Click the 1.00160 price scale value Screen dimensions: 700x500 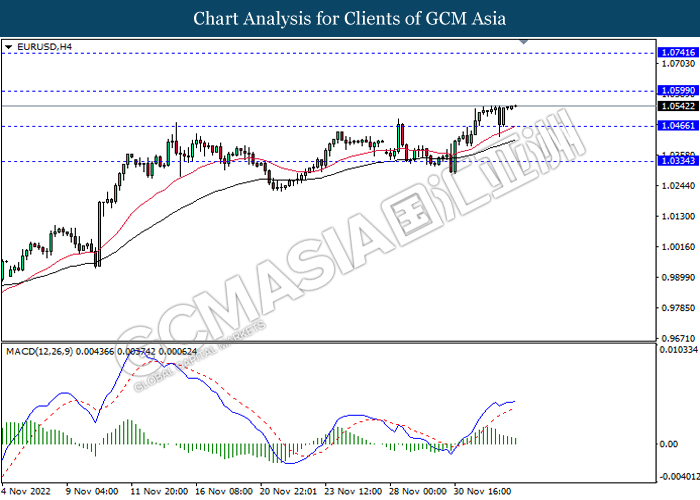coord(678,247)
